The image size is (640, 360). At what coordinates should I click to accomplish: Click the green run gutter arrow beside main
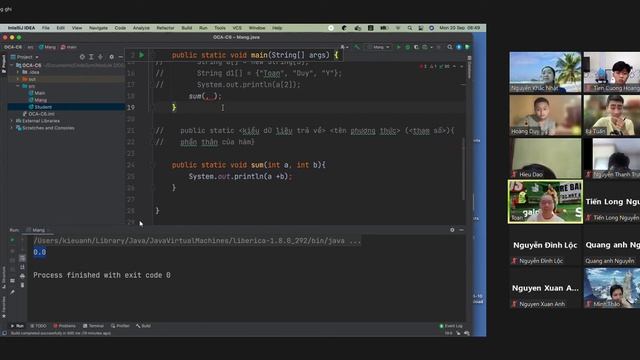142,55
